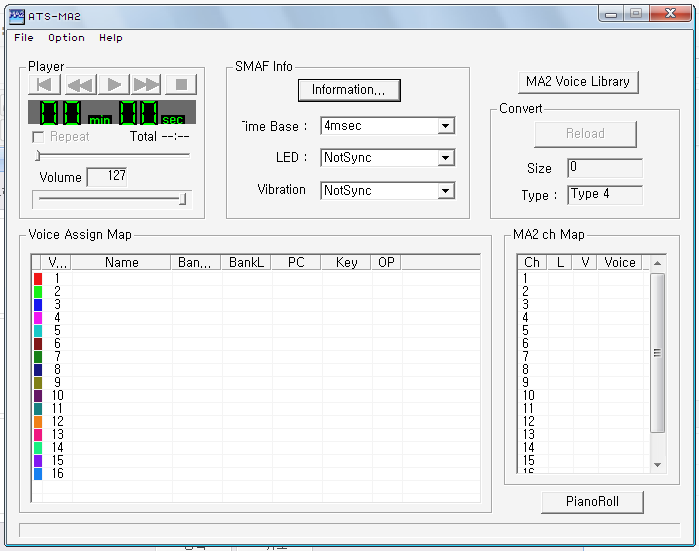Click the magenta swatch for voice row 4
Screen dimensions: 699x551
tap(38, 317)
